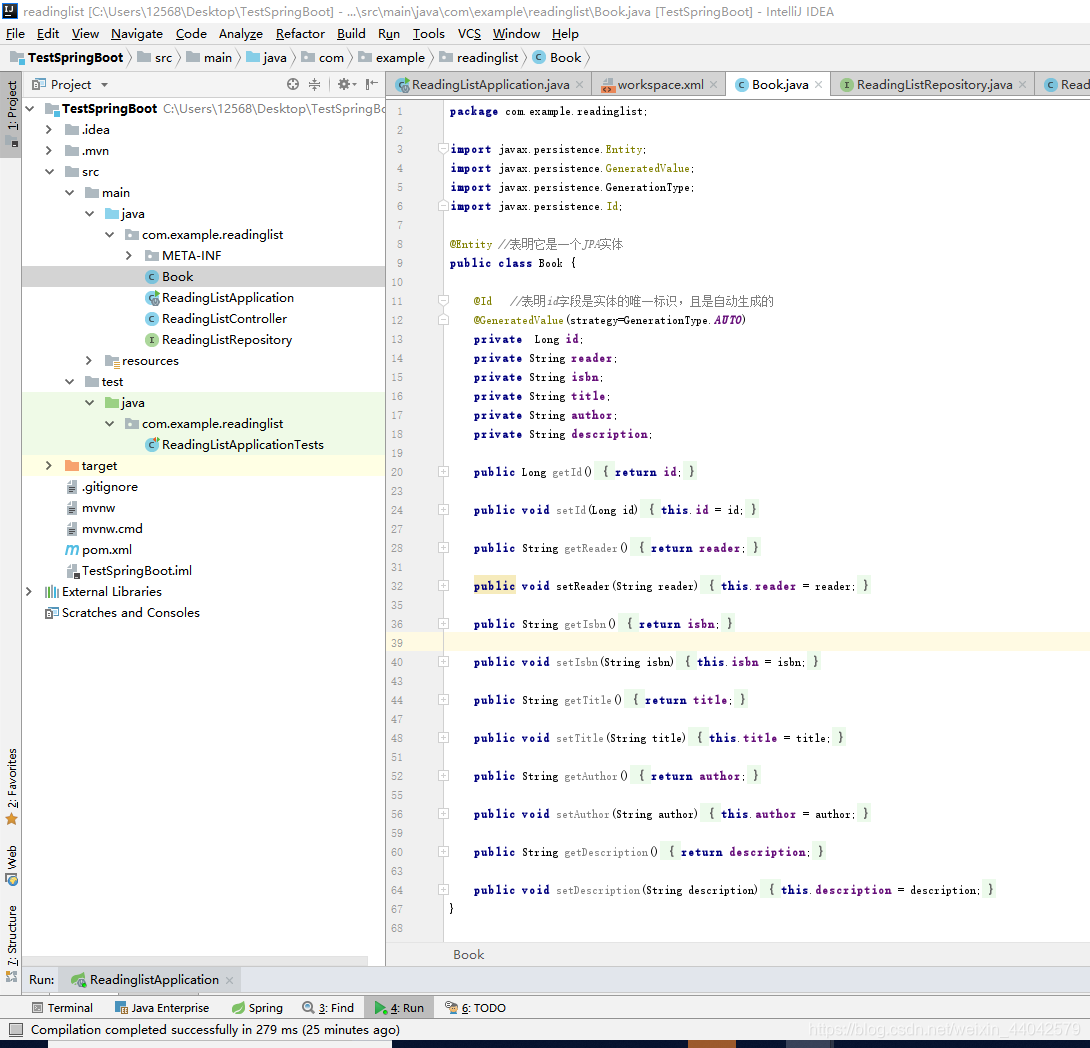Toggle the Z: Structure side panel
Image resolution: width=1090 pixels, height=1048 pixels.
[x=12, y=942]
